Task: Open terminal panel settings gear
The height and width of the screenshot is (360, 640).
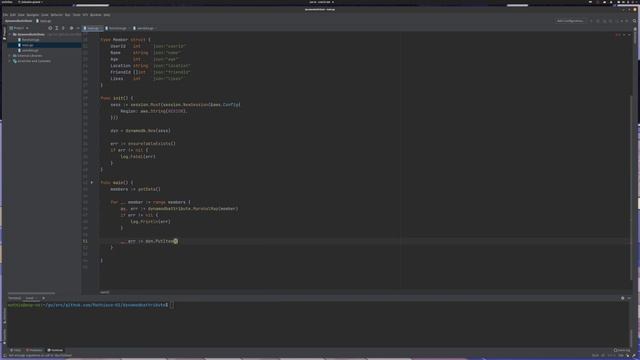Action: click(622, 298)
